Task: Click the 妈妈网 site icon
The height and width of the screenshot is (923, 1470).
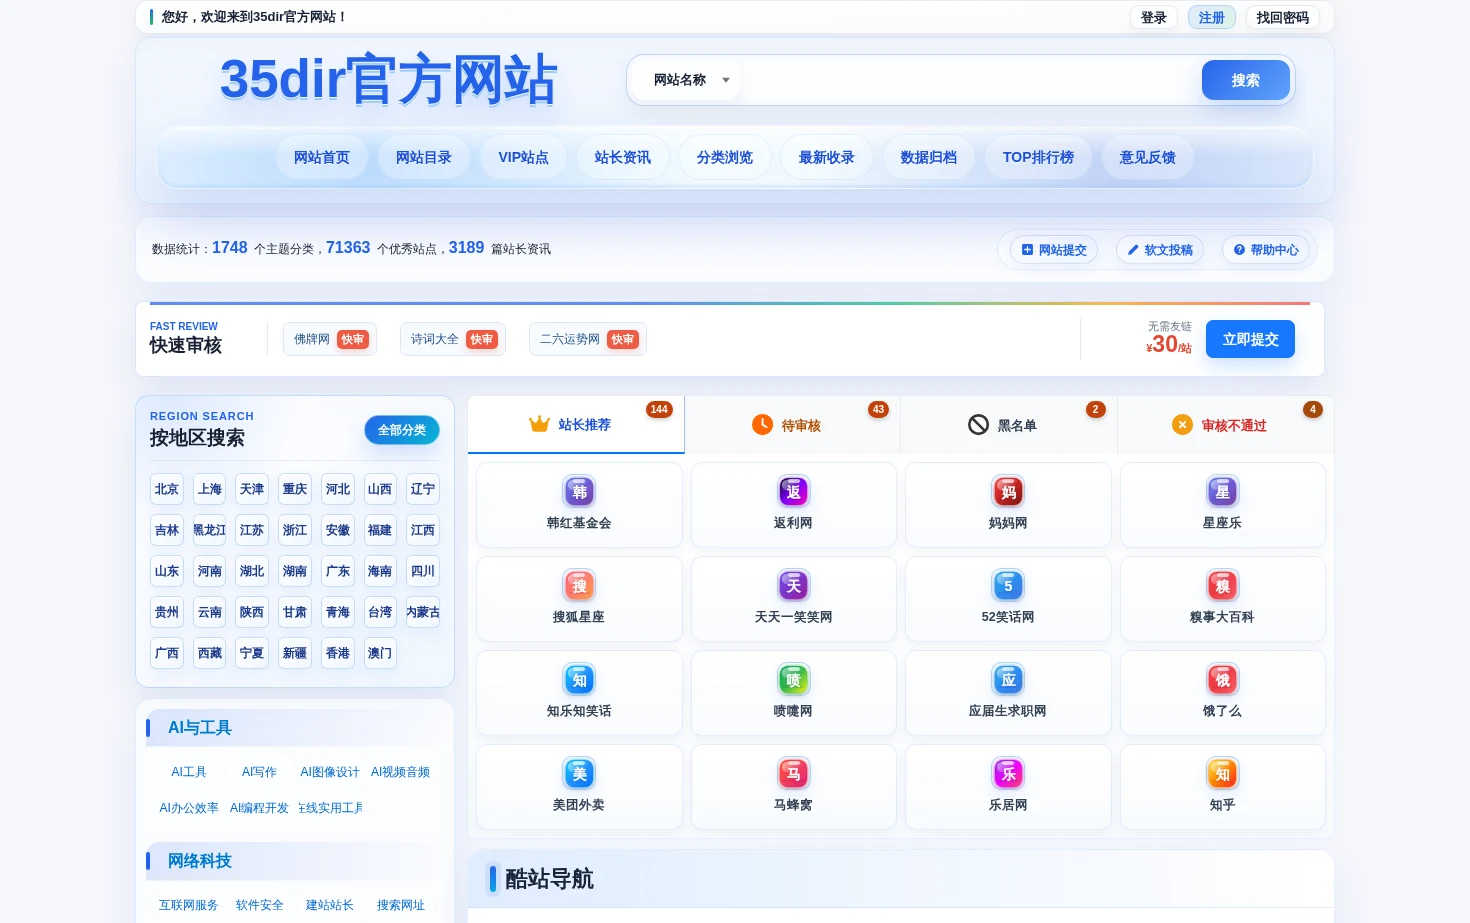Action: tap(1008, 491)
